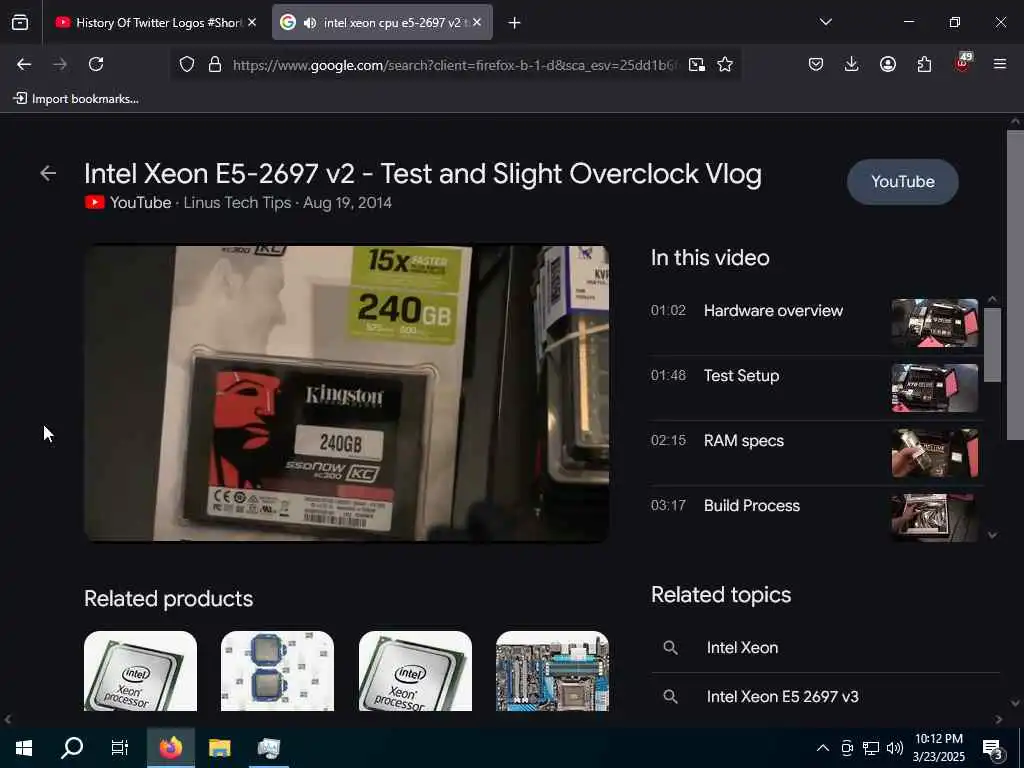This screenshot has width=1024, height=768.
Task: Click the browser forward arrow
Action: tap(60, 64)
